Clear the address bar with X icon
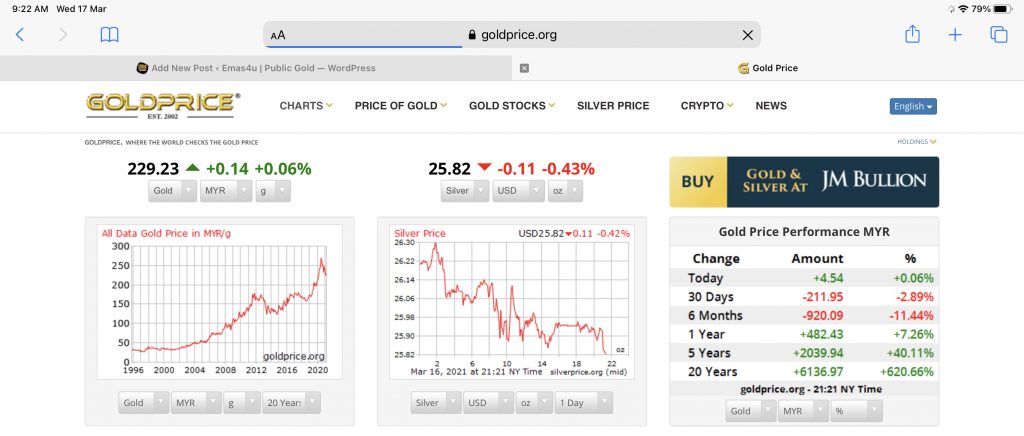This screenshot has height=436, width=1024. pyautogui.click(x=747, y=35)
